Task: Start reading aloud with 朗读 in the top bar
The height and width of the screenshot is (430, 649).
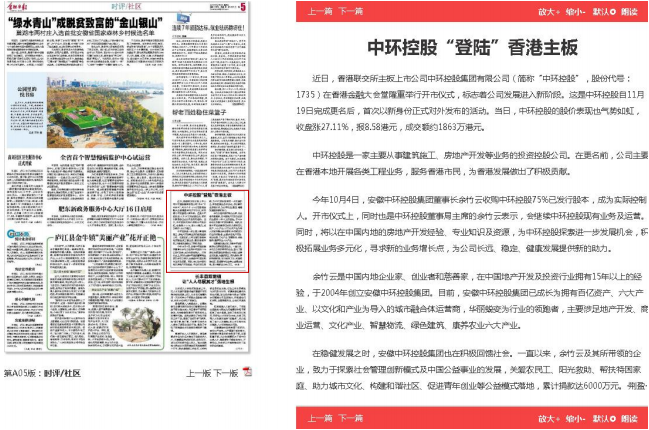Action: [629, 12]
